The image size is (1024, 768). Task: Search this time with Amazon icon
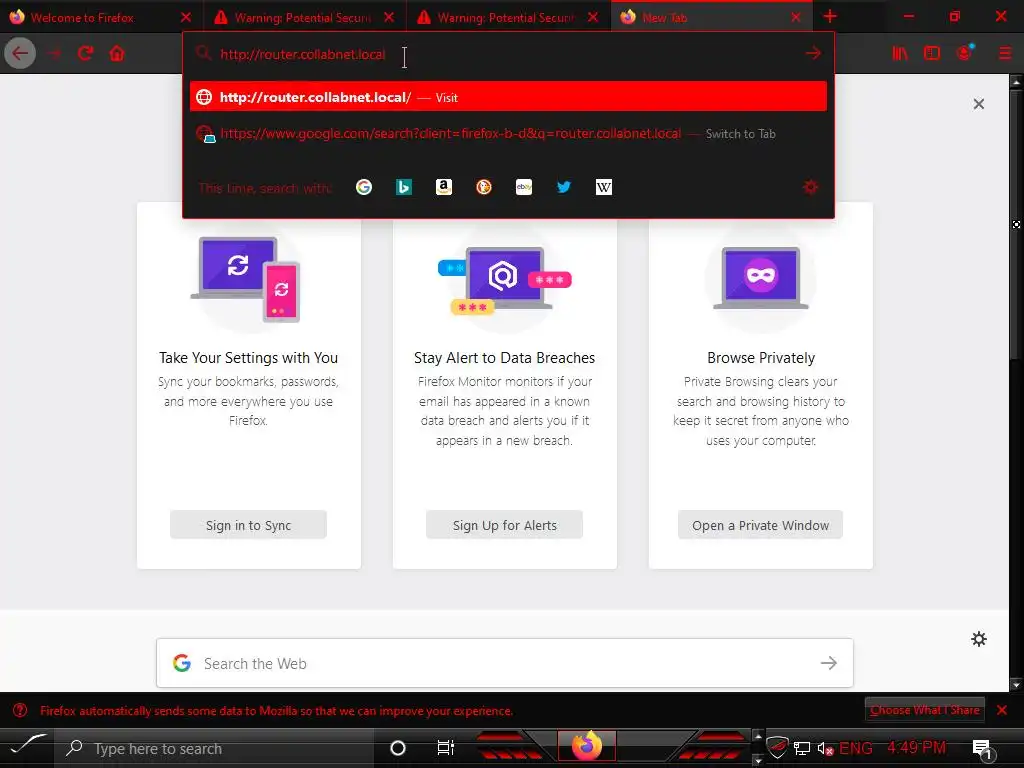443,187
